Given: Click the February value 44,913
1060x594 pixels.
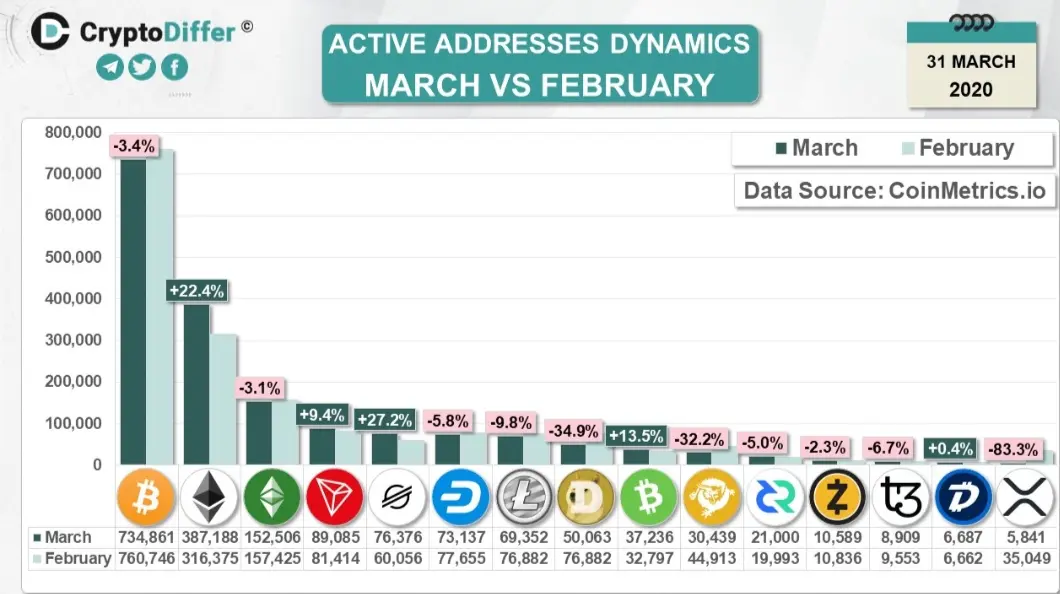Looking at the screenshot, I should (711, 559).
